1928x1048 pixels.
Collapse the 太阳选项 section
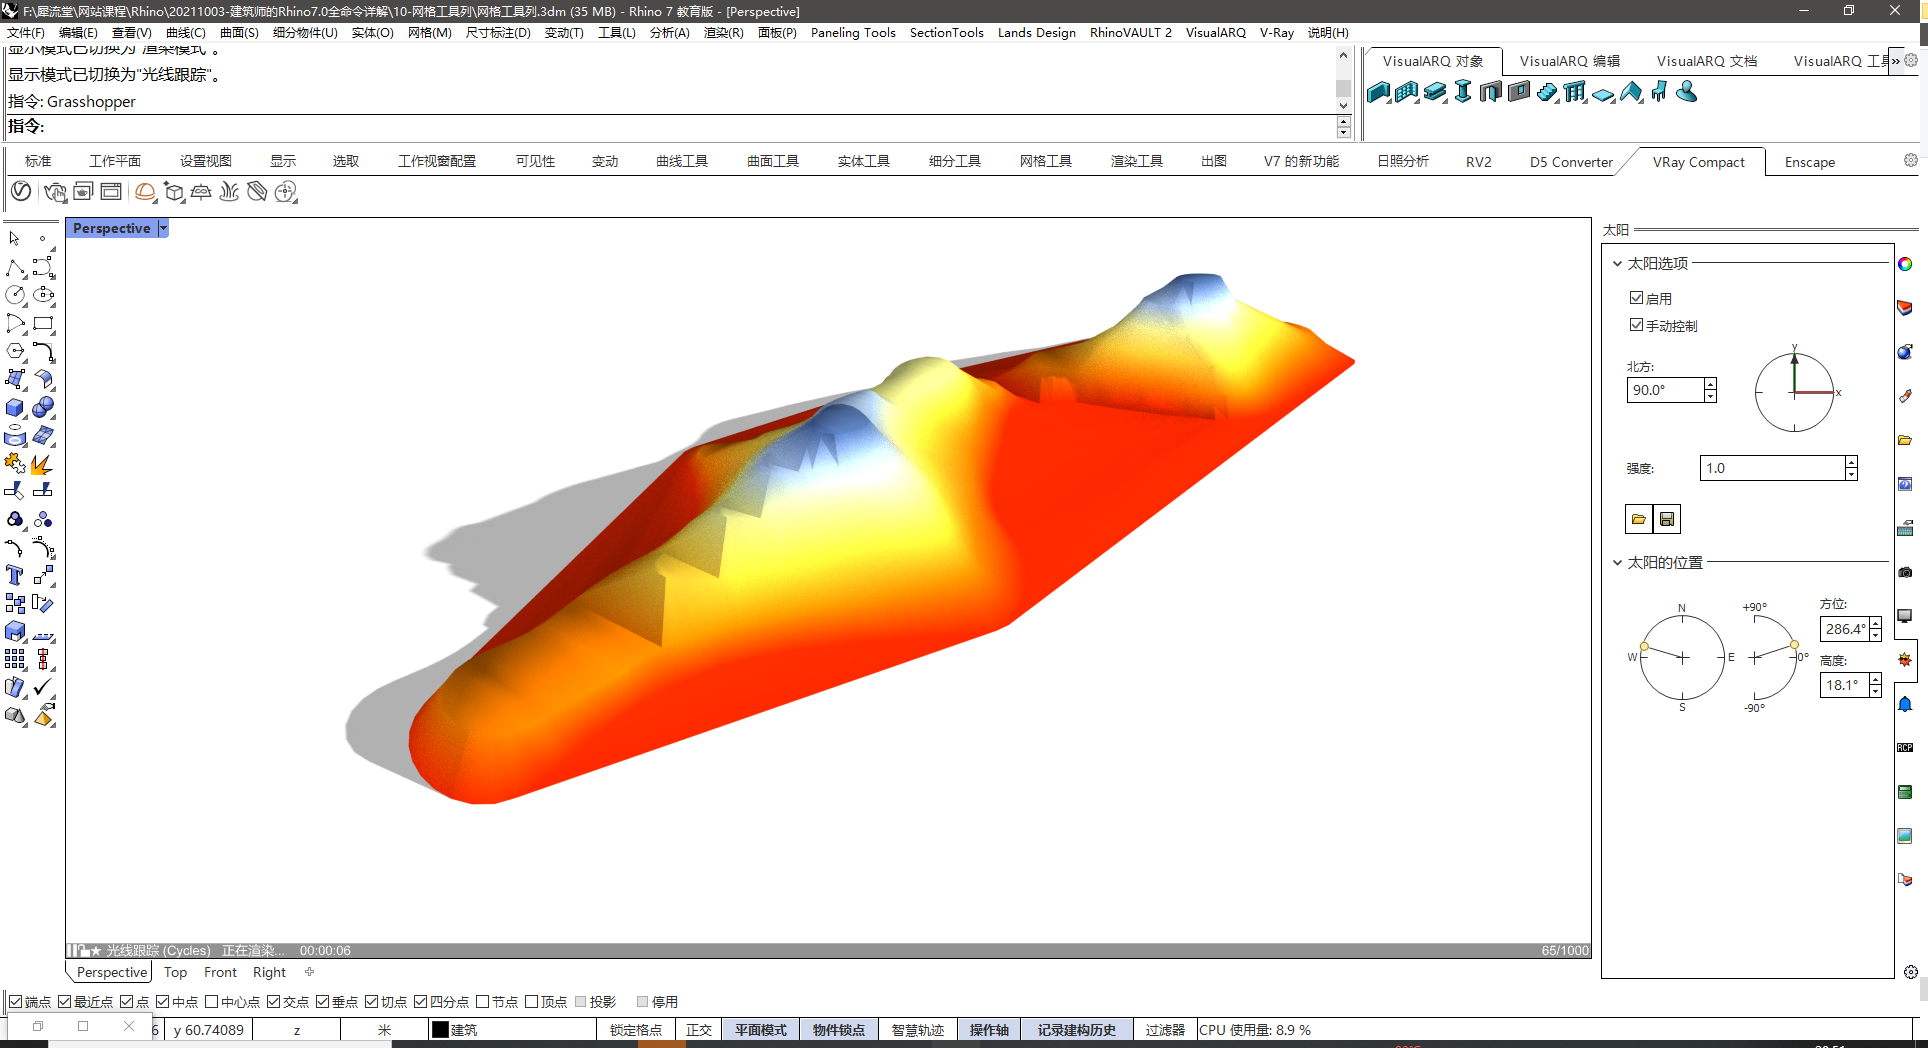point(1617,264)
